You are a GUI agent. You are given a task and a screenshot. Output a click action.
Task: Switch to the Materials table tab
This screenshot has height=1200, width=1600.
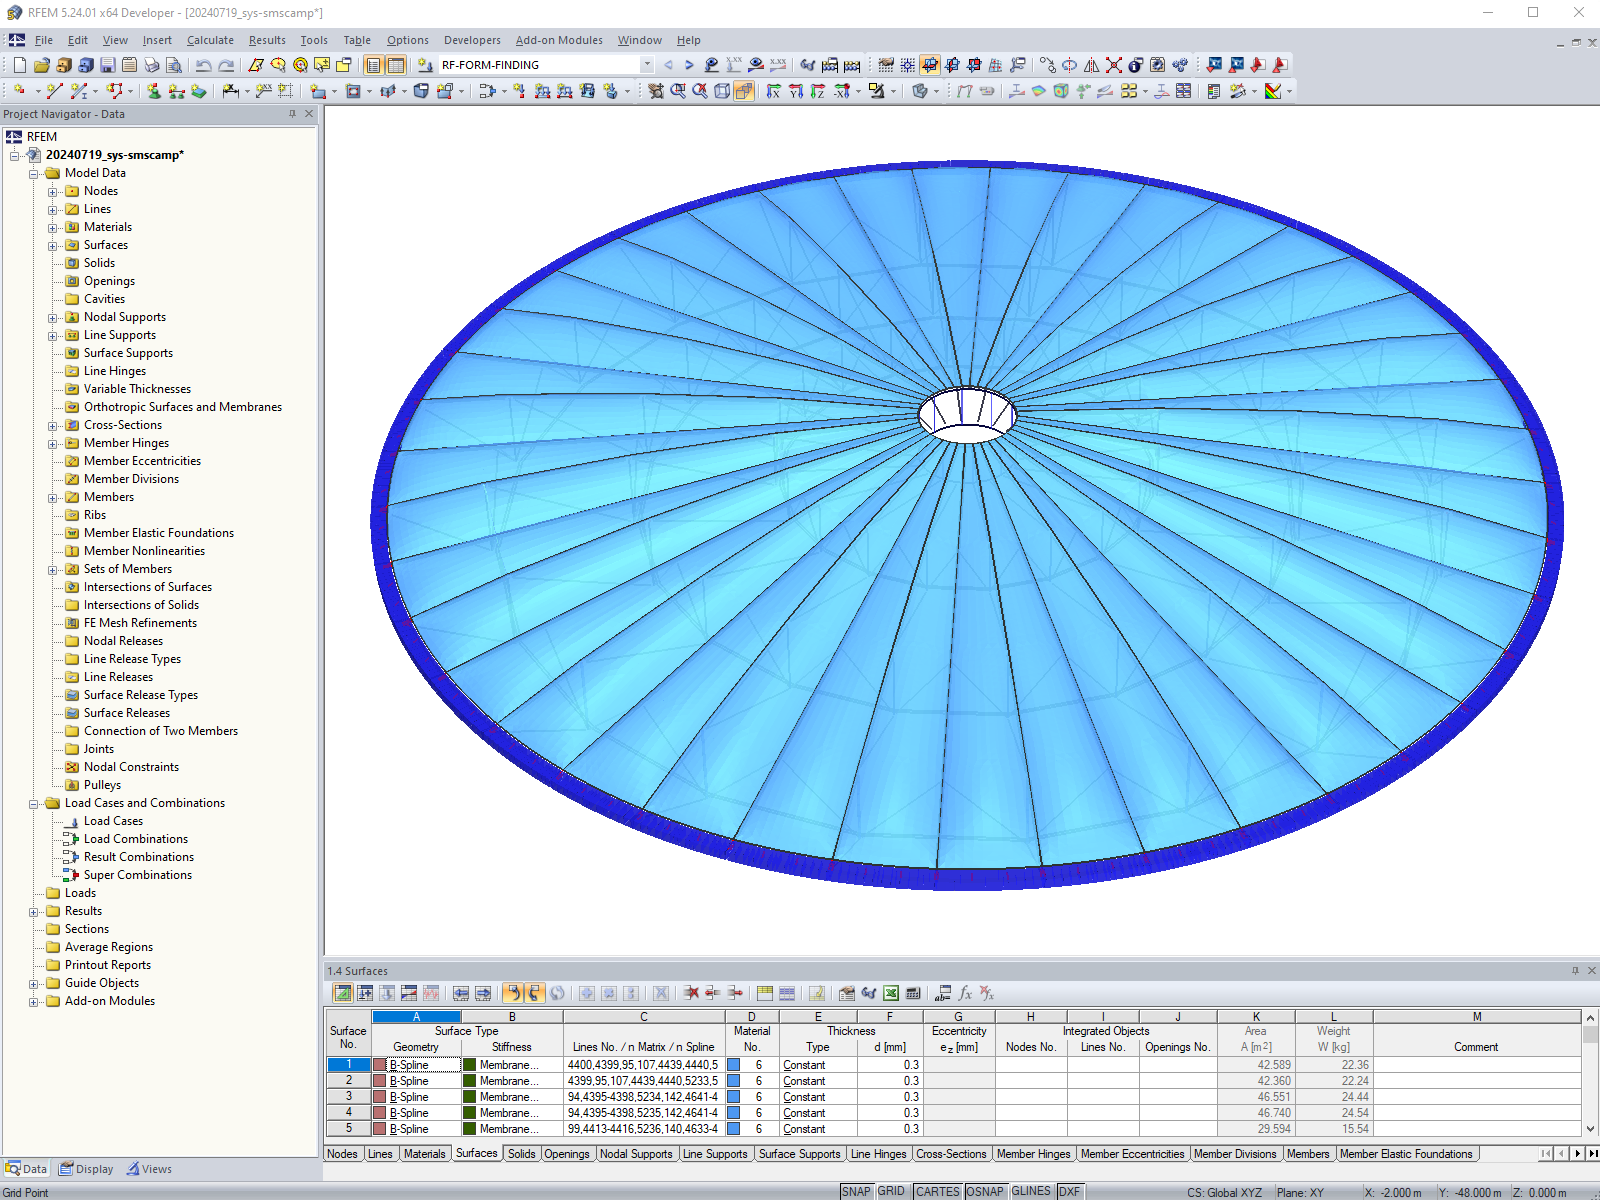click(x=425, y=1153)
